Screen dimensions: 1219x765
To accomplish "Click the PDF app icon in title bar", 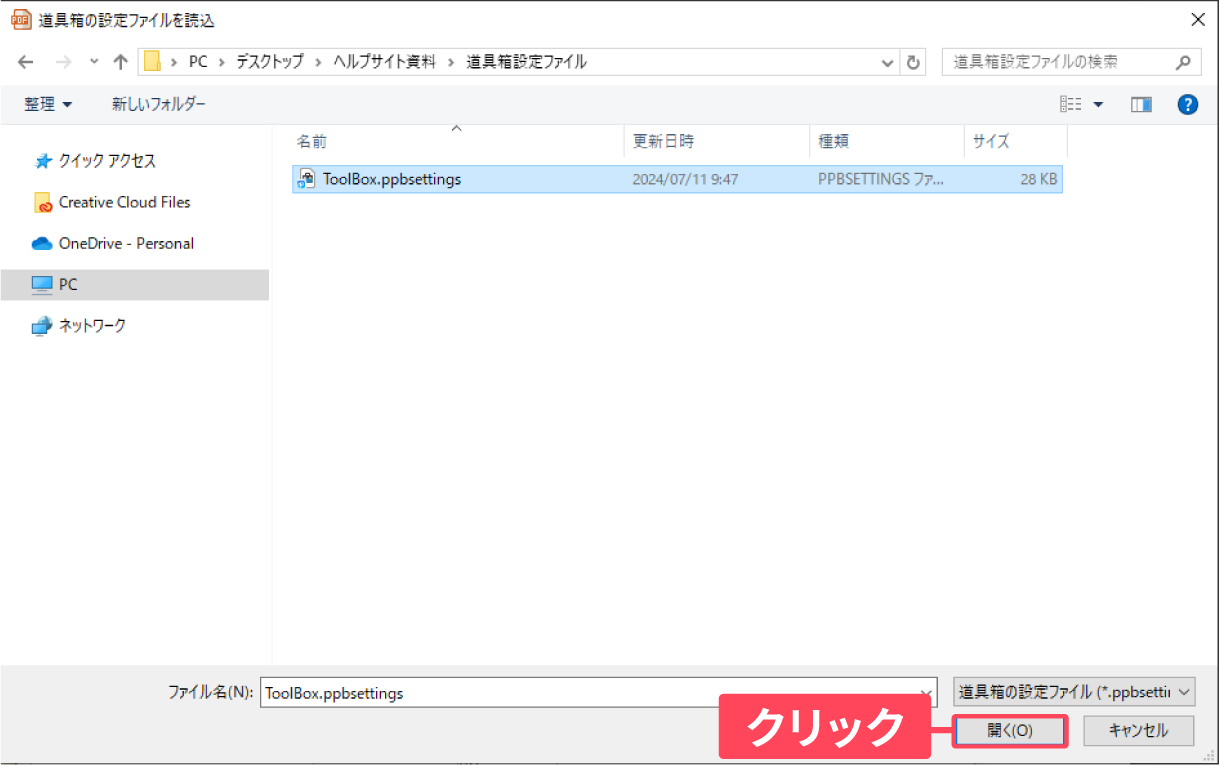I will [x=21, y=19].
